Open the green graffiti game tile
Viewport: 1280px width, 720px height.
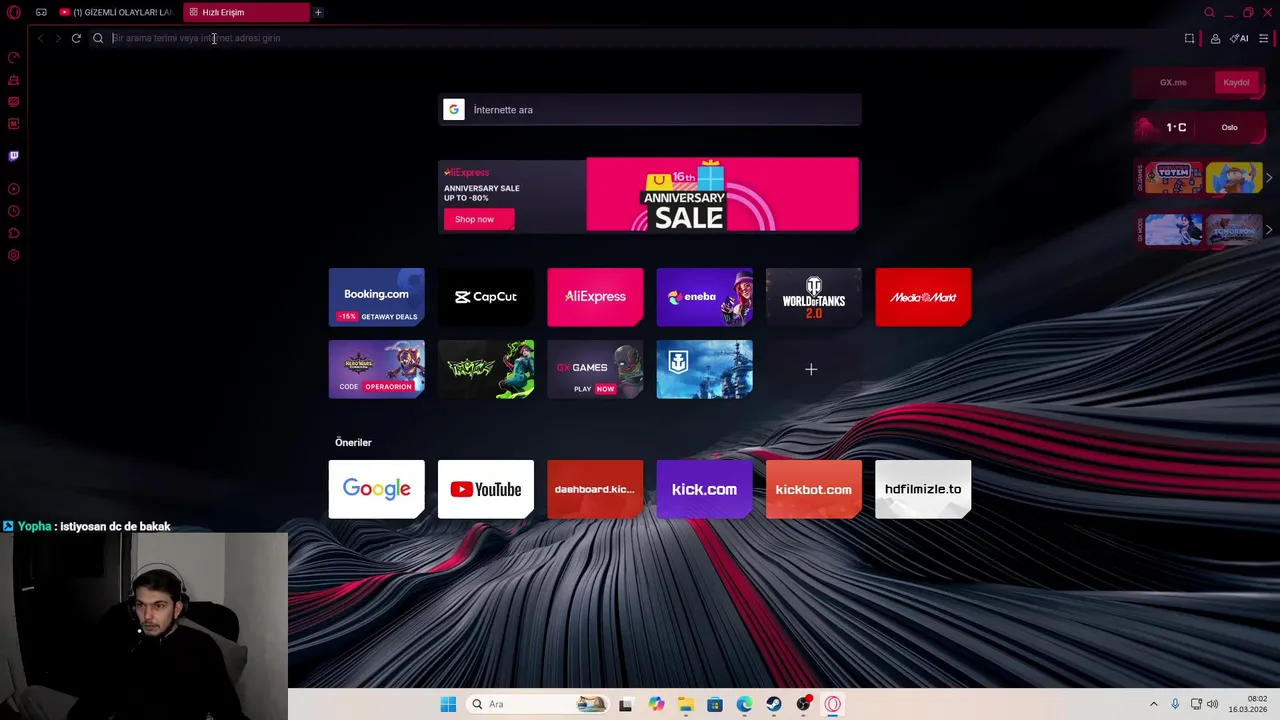coord(486,369)
